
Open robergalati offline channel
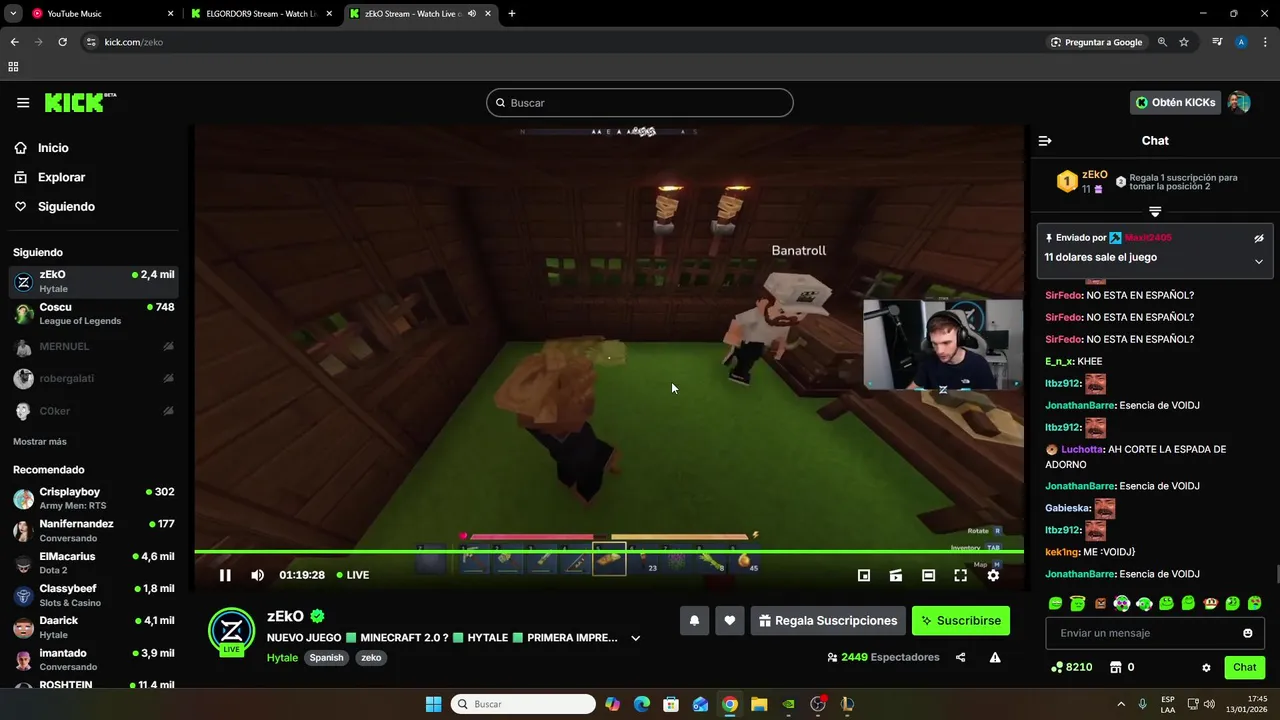point(94,379)
